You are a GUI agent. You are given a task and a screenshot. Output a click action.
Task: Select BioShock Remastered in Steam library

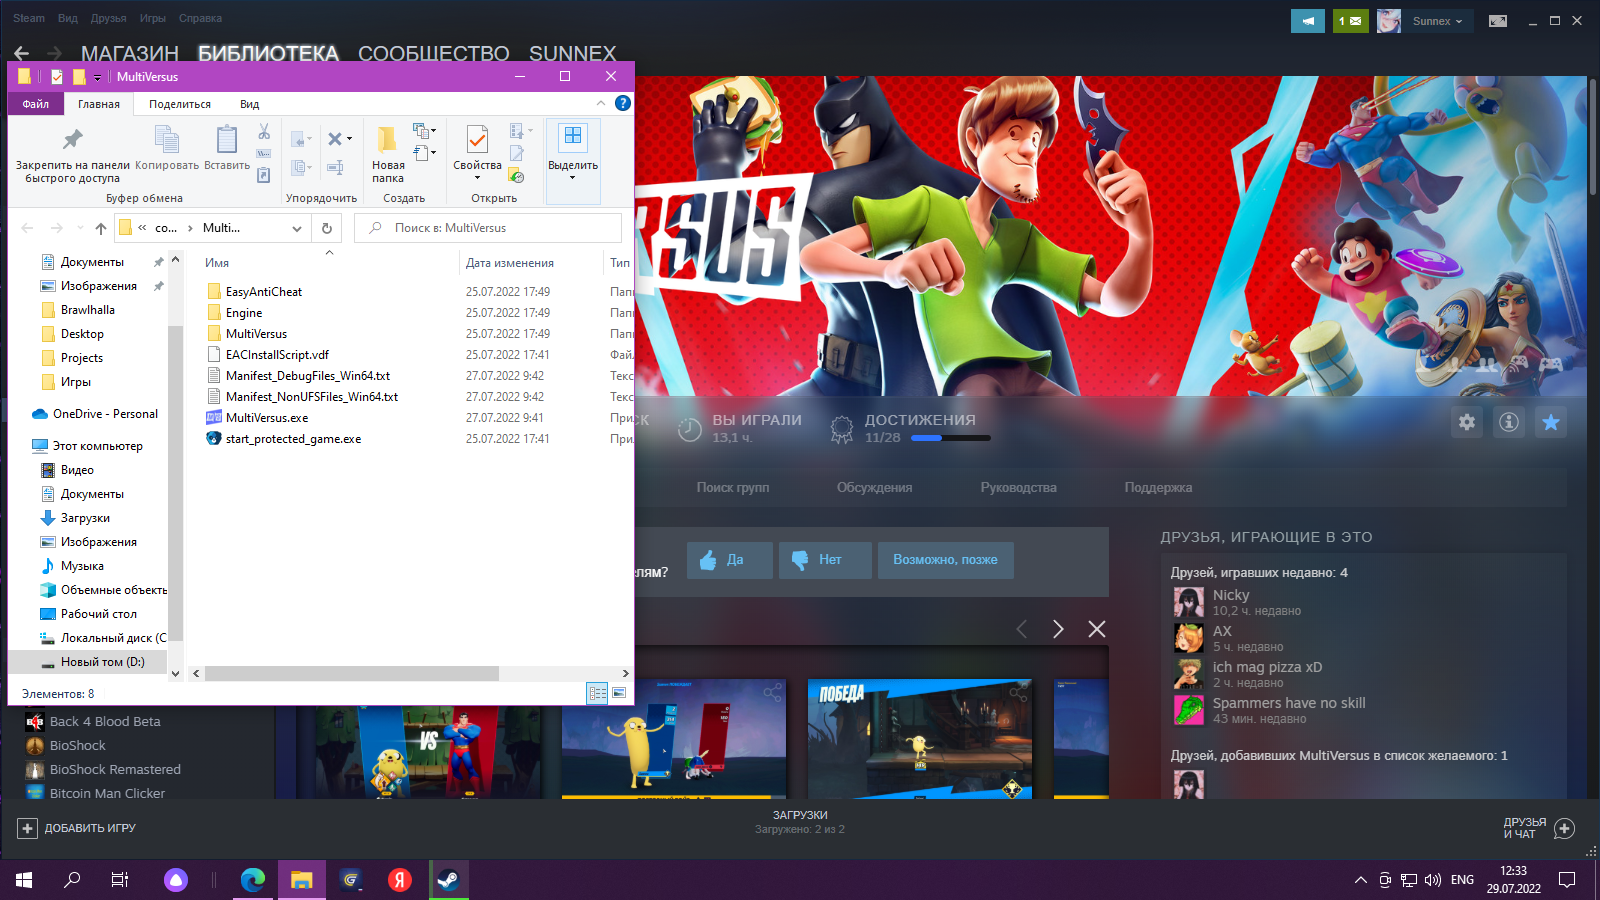(115, 769)
